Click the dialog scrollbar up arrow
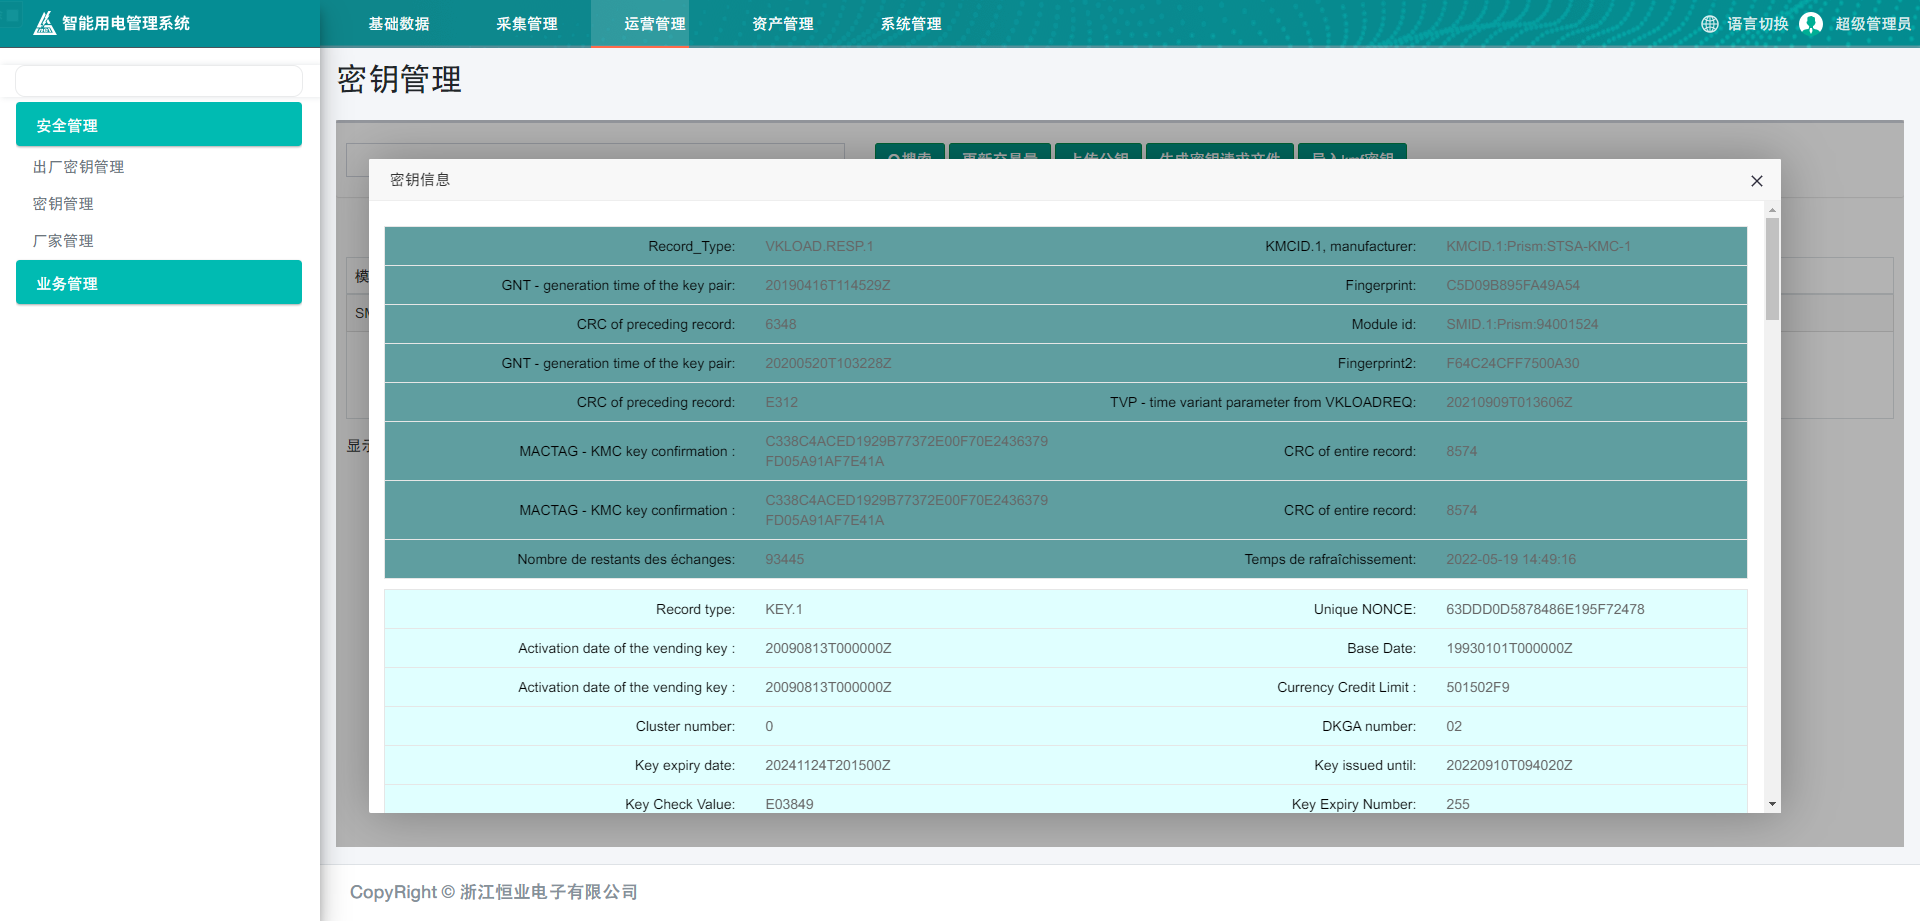 (1772, 211)
